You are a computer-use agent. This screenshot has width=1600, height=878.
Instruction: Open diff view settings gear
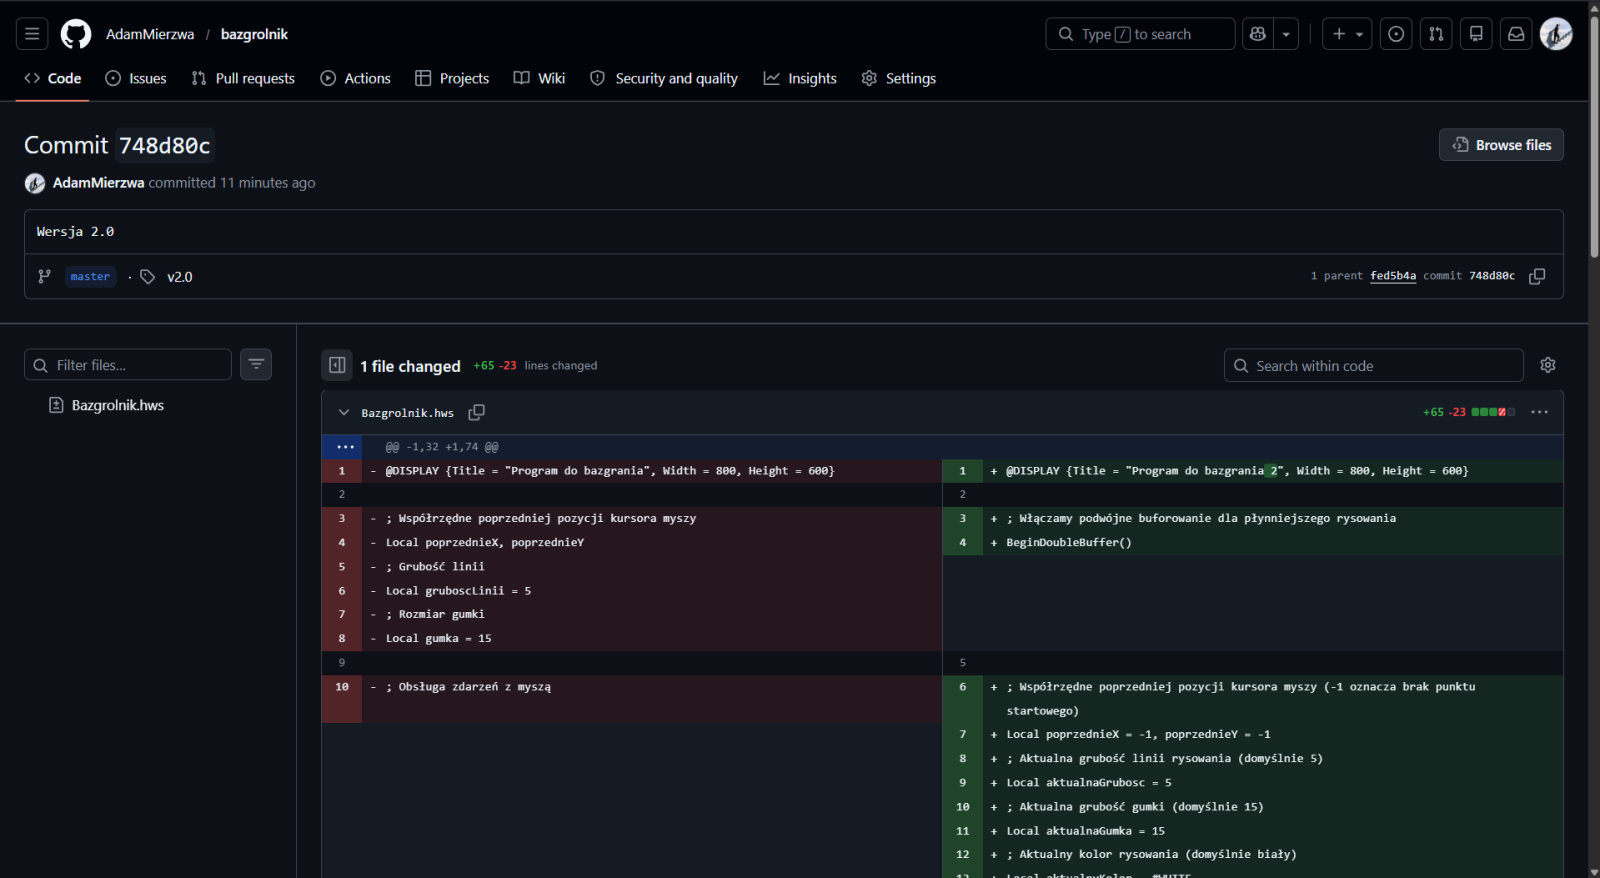point(1547,365)
